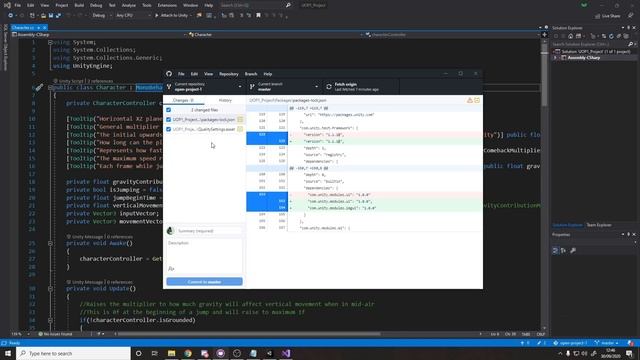
Task: Click the Alphabetical sort icon in Properties panel
Action: tap(563, 250)
